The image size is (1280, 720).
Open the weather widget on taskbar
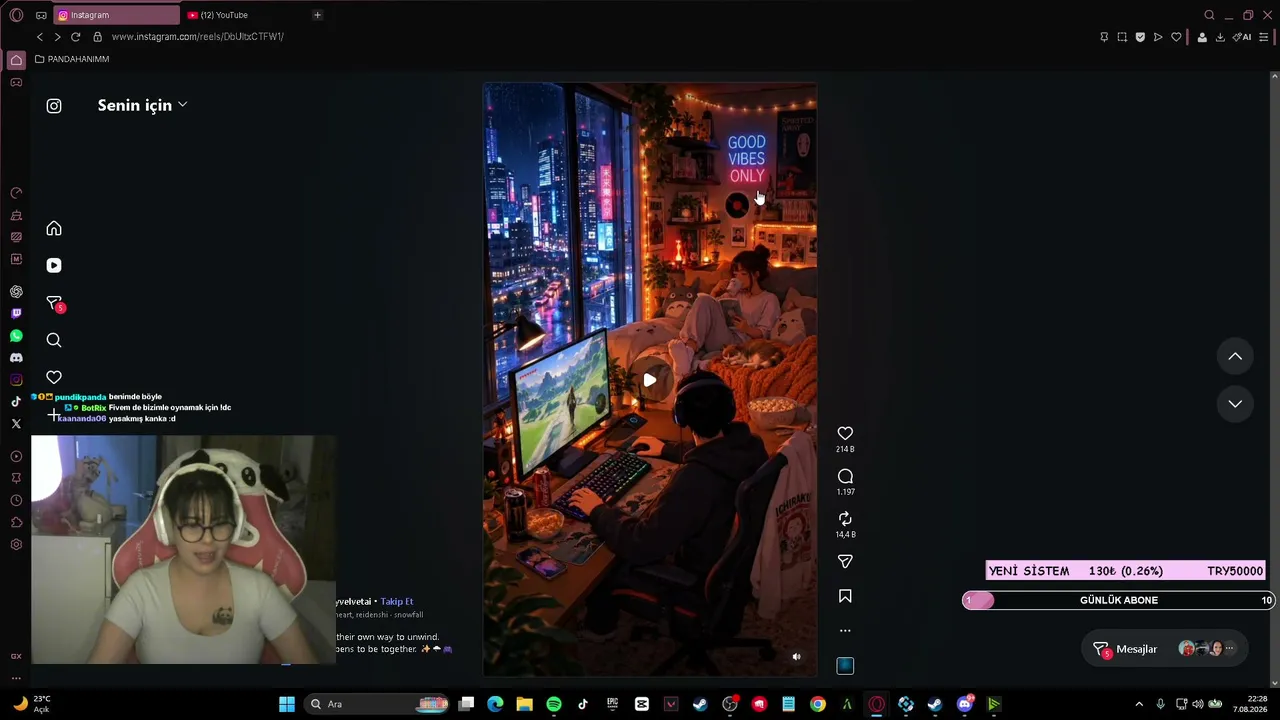coord(30,704)
